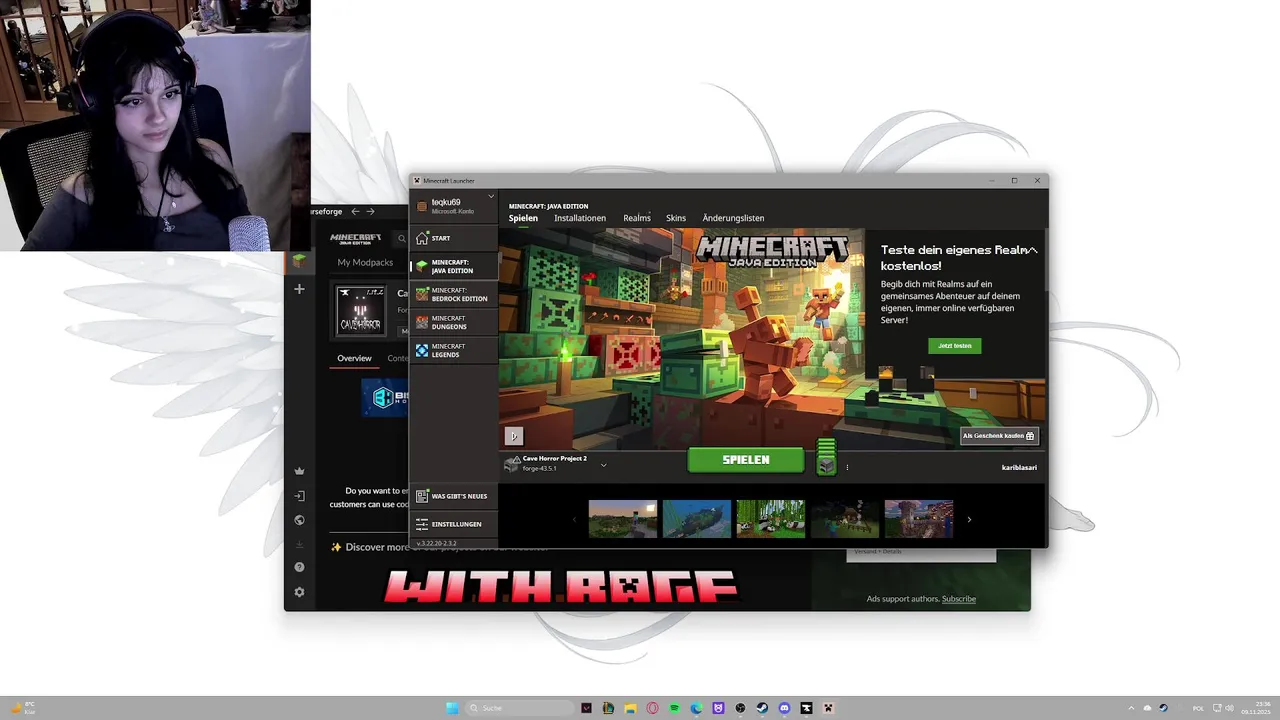Switch to the Skins tab
This screenshot has width=1280, height=720.
[x=676, y=218]
